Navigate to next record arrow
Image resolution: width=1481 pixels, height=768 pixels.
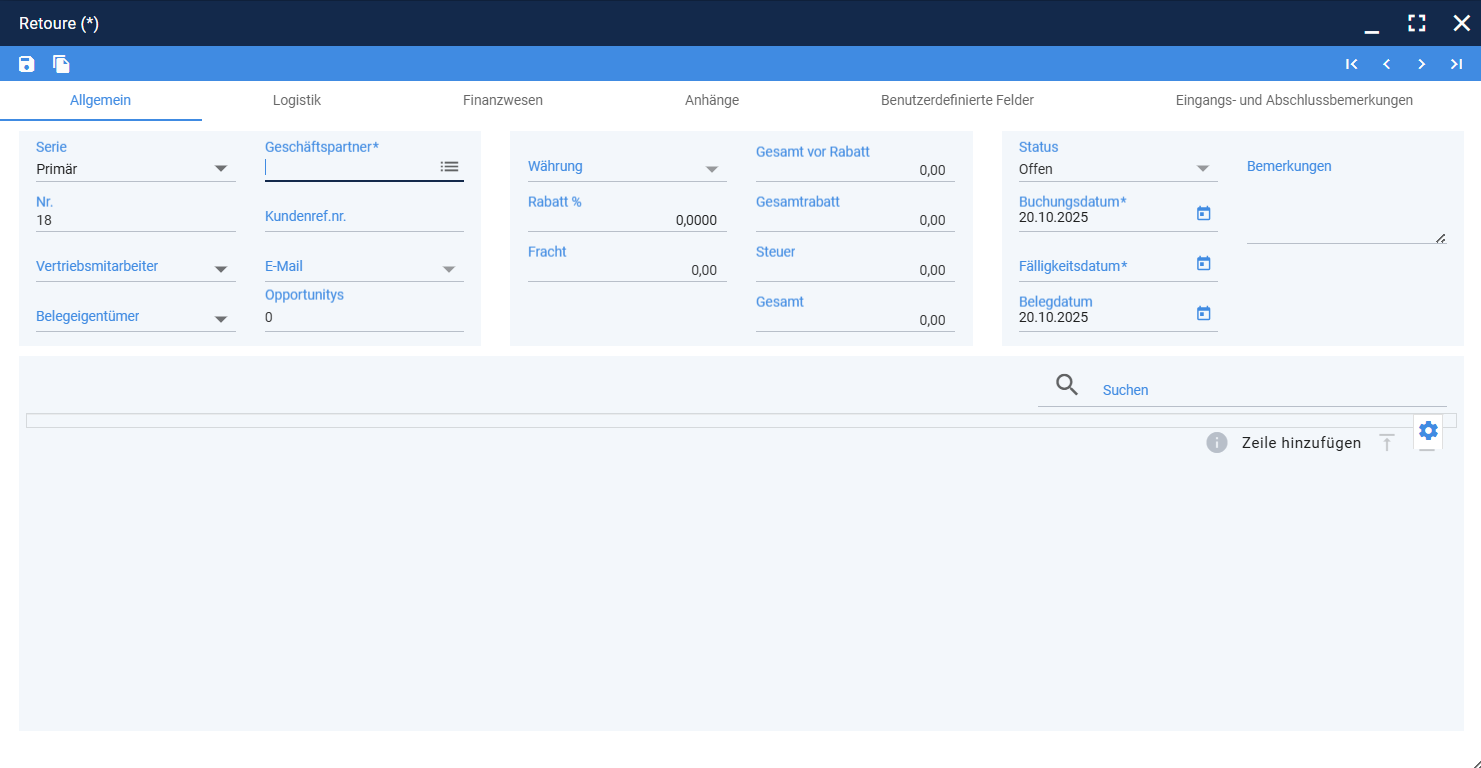[x=1421, y=64]
